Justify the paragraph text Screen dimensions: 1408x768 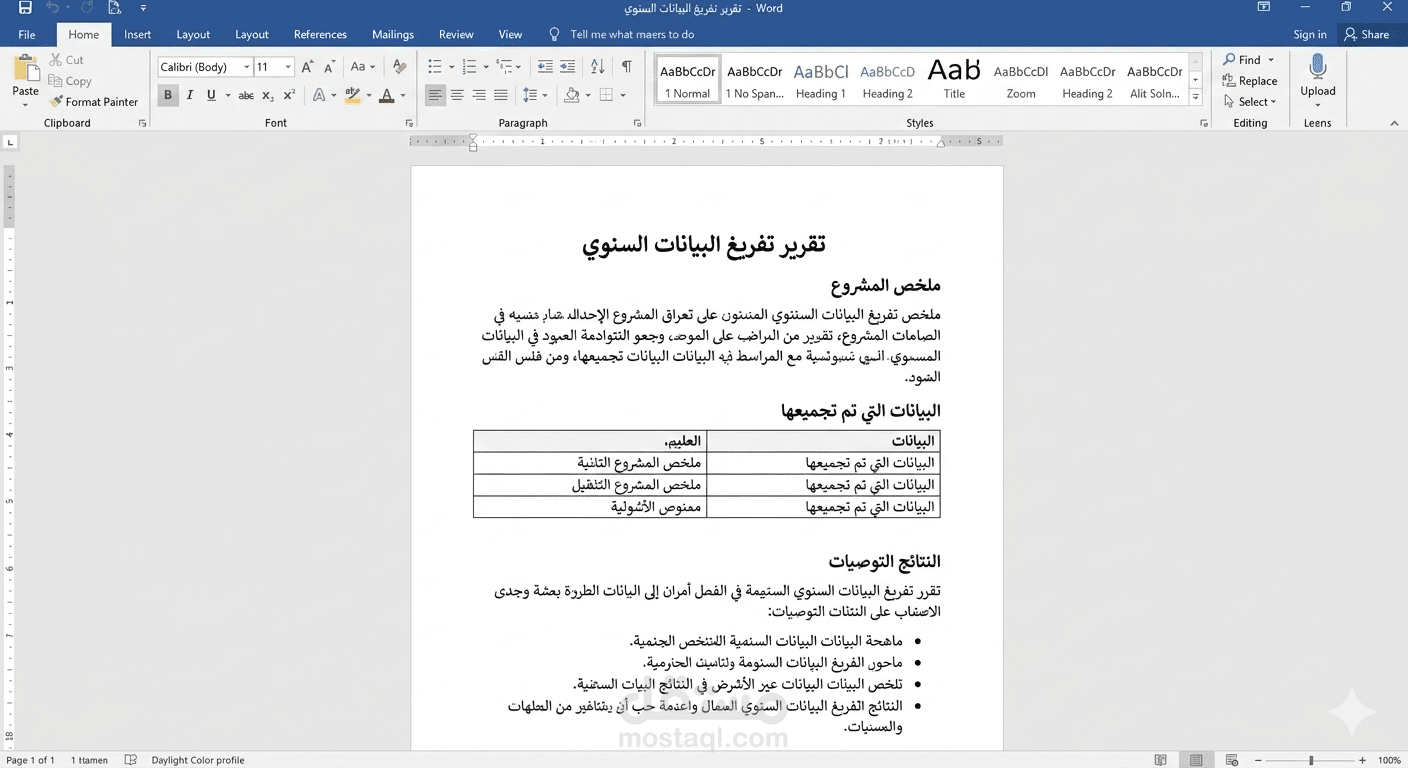coord(501,96)
